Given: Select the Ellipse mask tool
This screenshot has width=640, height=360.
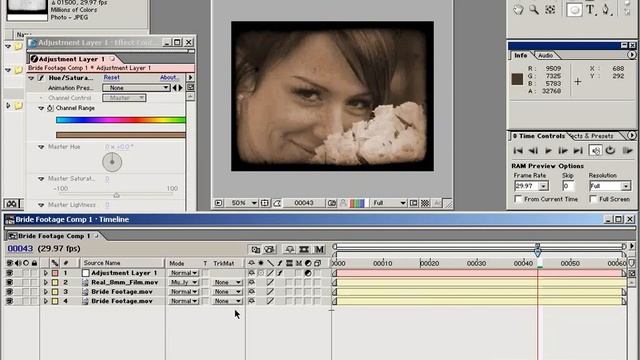Looking at the screenshot, I should click(x=574, y=9).
